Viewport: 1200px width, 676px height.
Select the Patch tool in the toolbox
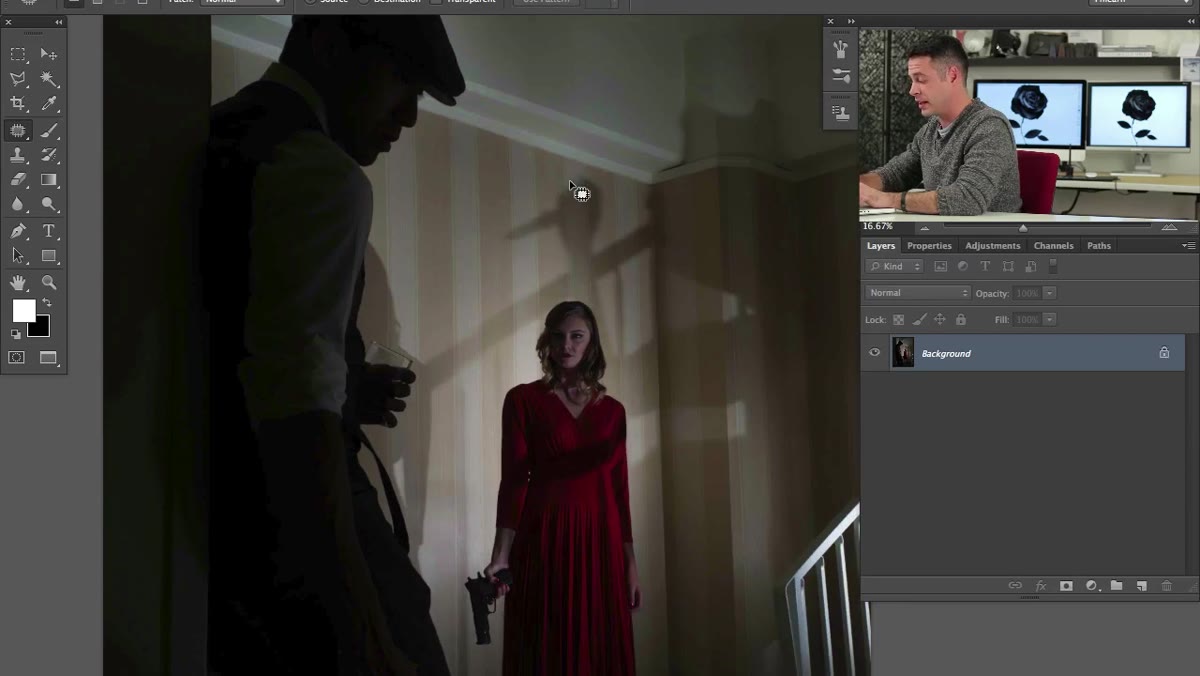[18, 130]
